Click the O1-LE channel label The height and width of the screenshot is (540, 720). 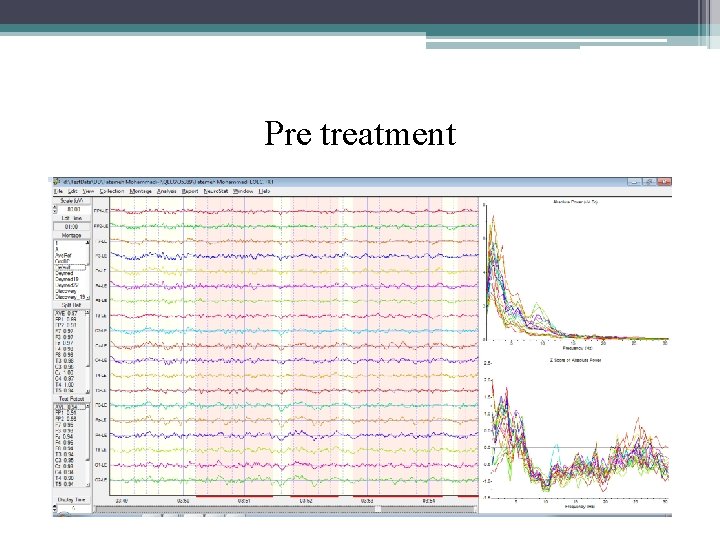click(101, 465)
